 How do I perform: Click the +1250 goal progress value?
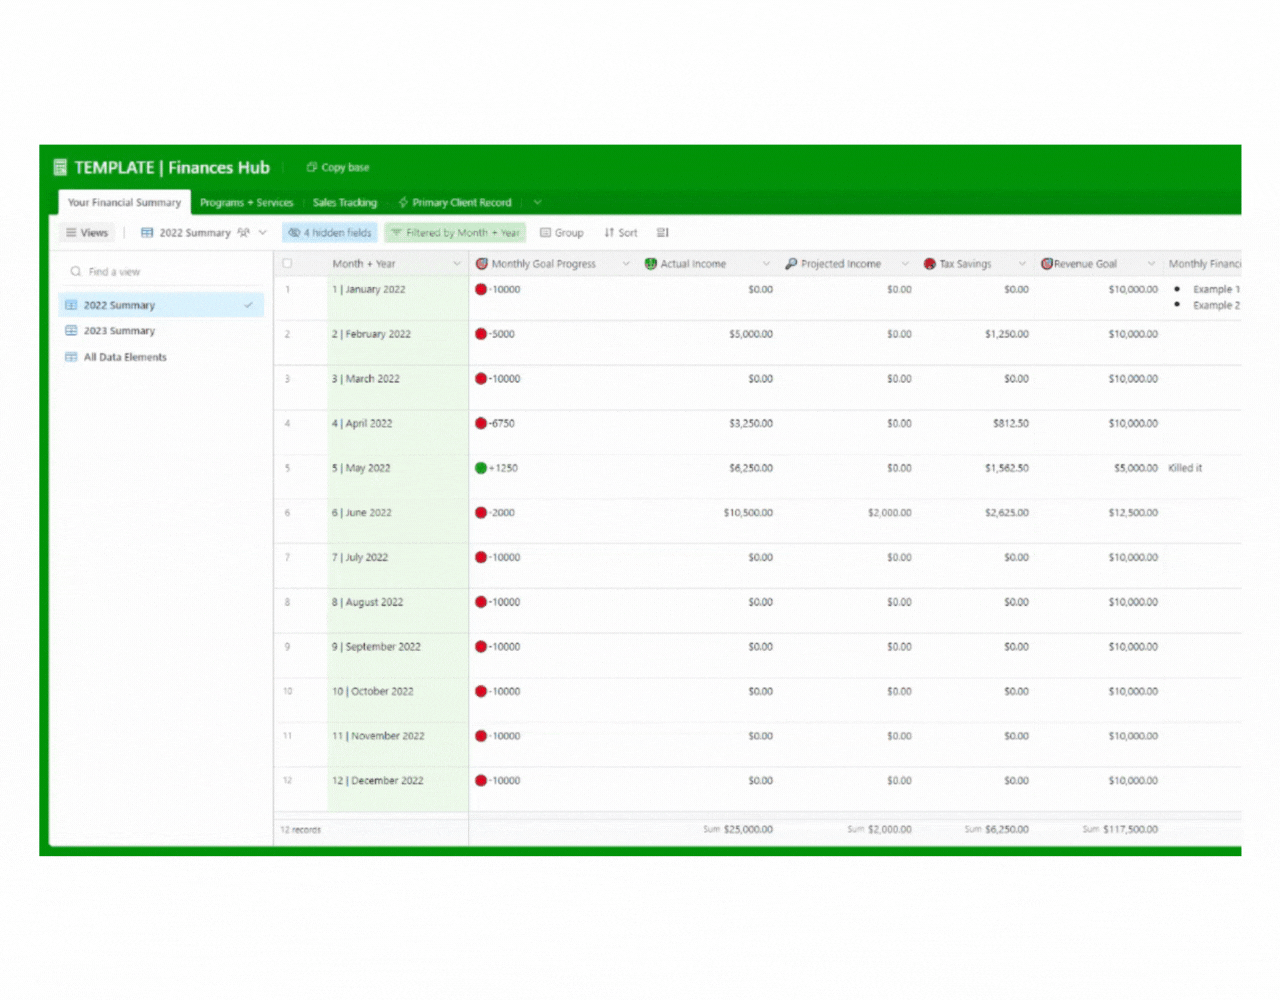tap(503, 468)
